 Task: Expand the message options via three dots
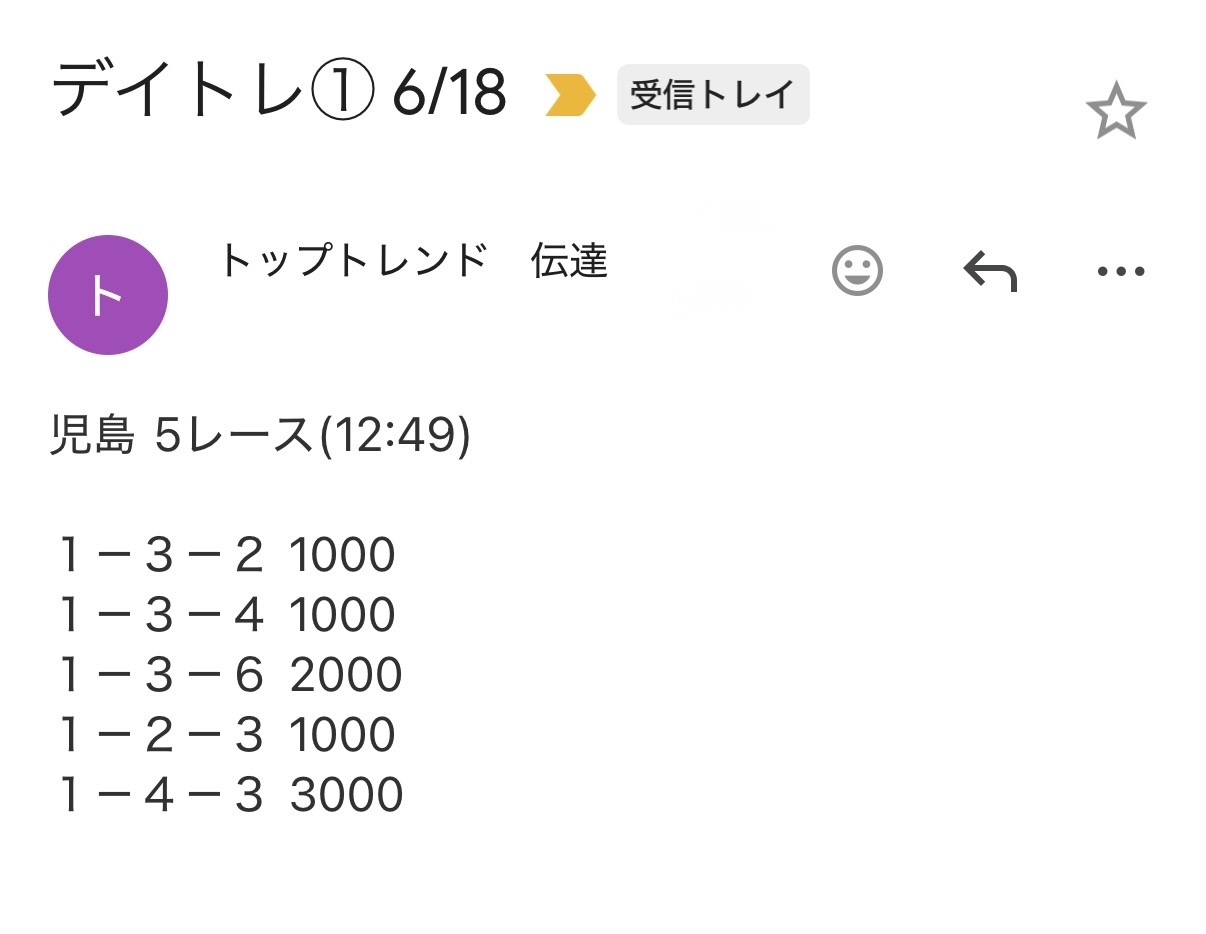(1120, 270)
